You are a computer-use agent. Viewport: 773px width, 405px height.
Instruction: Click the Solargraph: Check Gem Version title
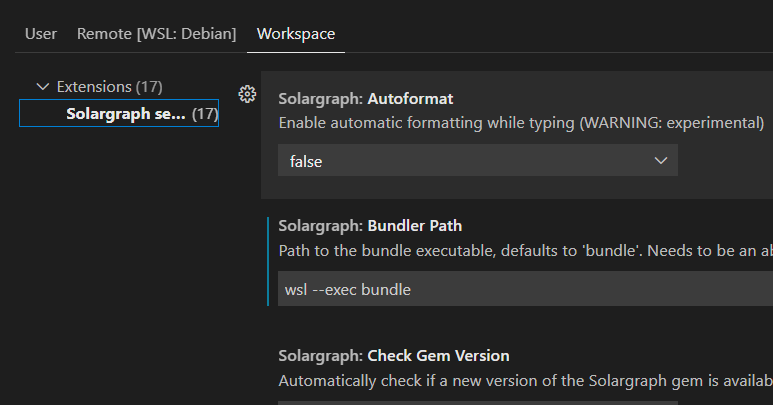(394, 355)
